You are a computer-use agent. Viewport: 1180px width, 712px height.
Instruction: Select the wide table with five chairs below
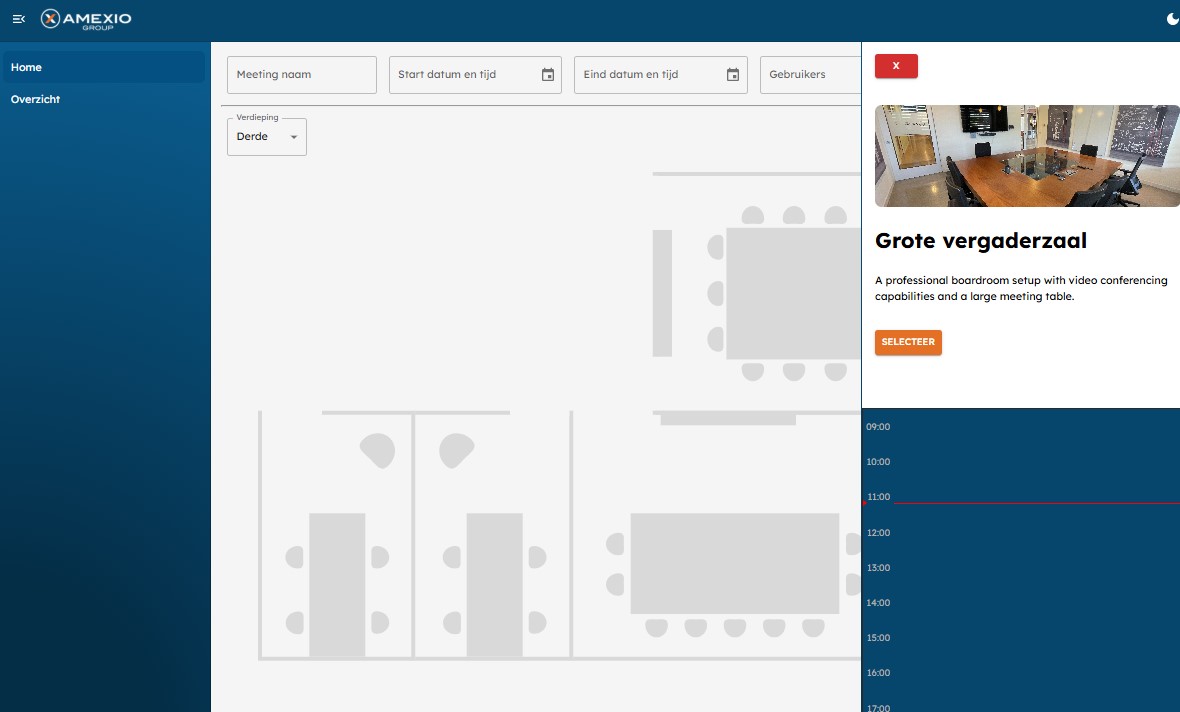click(734, 564)
